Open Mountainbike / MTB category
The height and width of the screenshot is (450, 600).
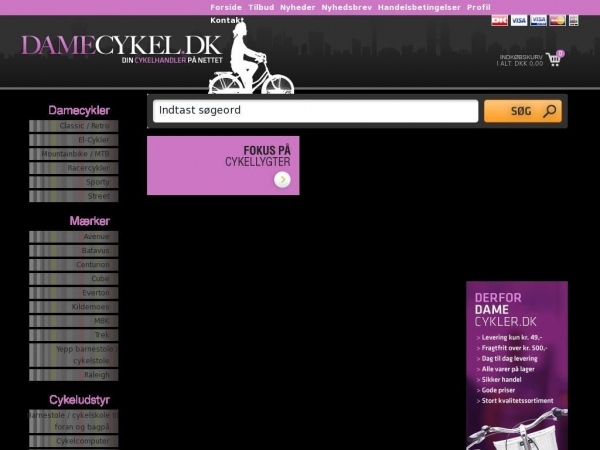(73, 154)
